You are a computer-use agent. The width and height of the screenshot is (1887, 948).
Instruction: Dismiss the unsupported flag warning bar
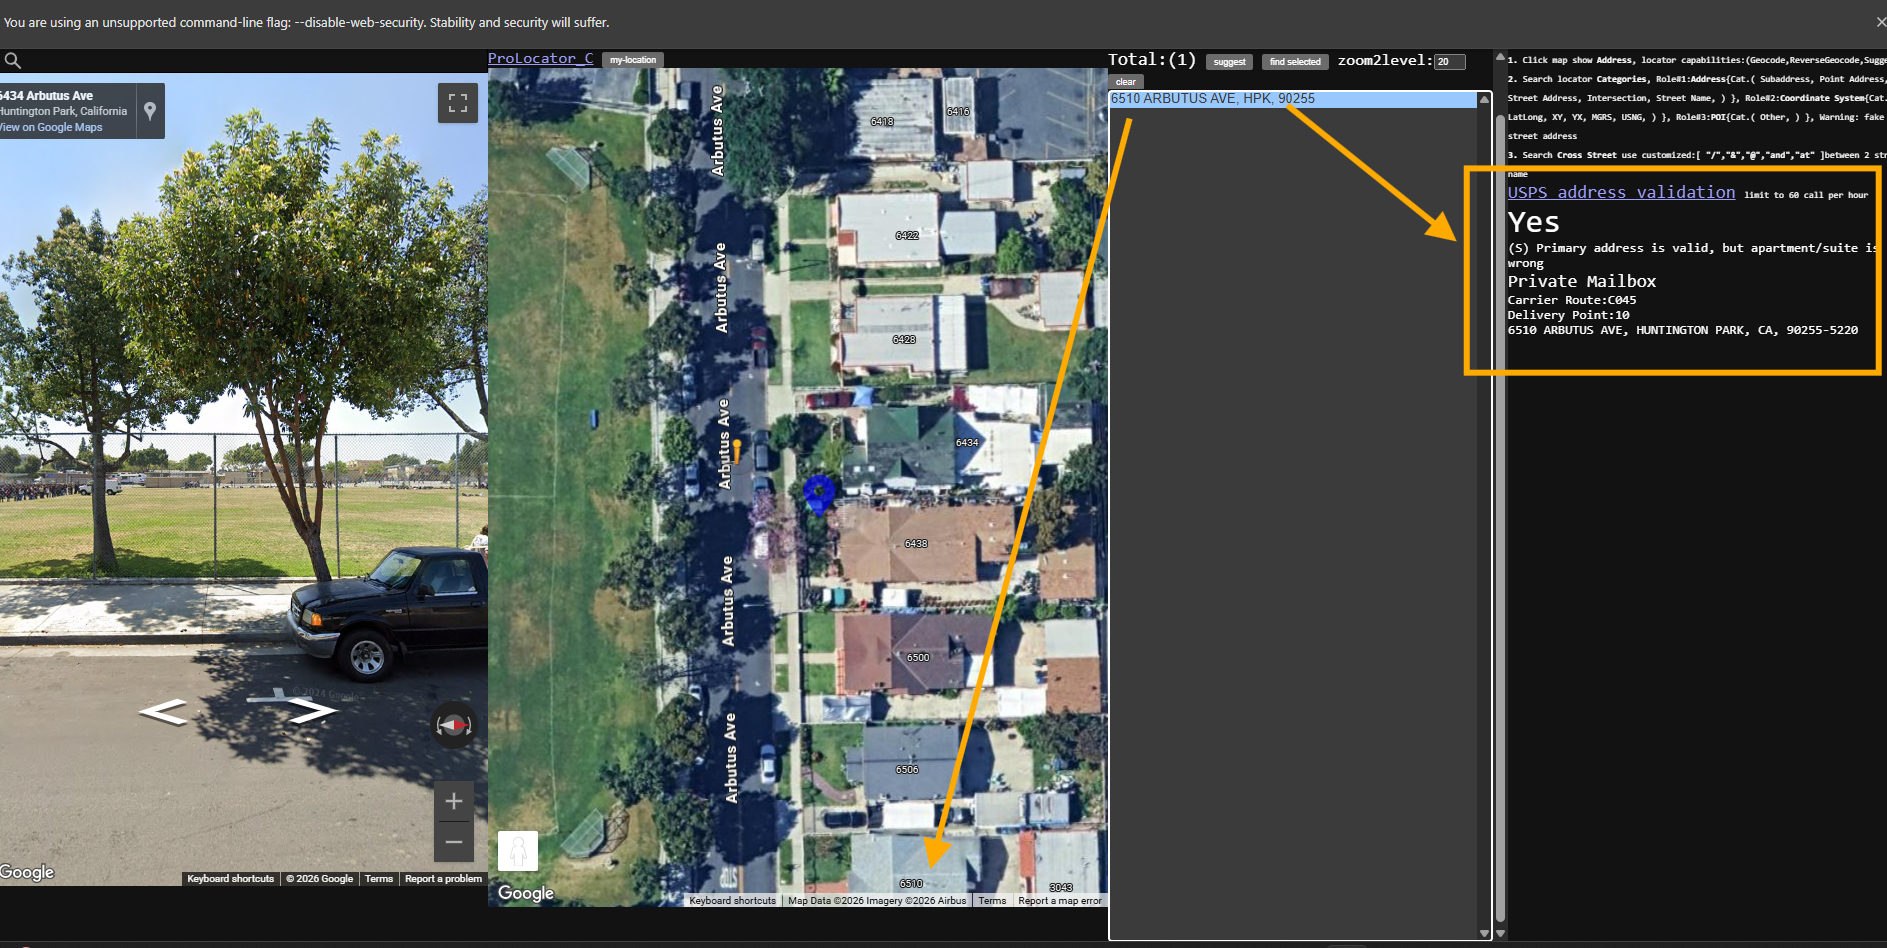click(1880, 22)
